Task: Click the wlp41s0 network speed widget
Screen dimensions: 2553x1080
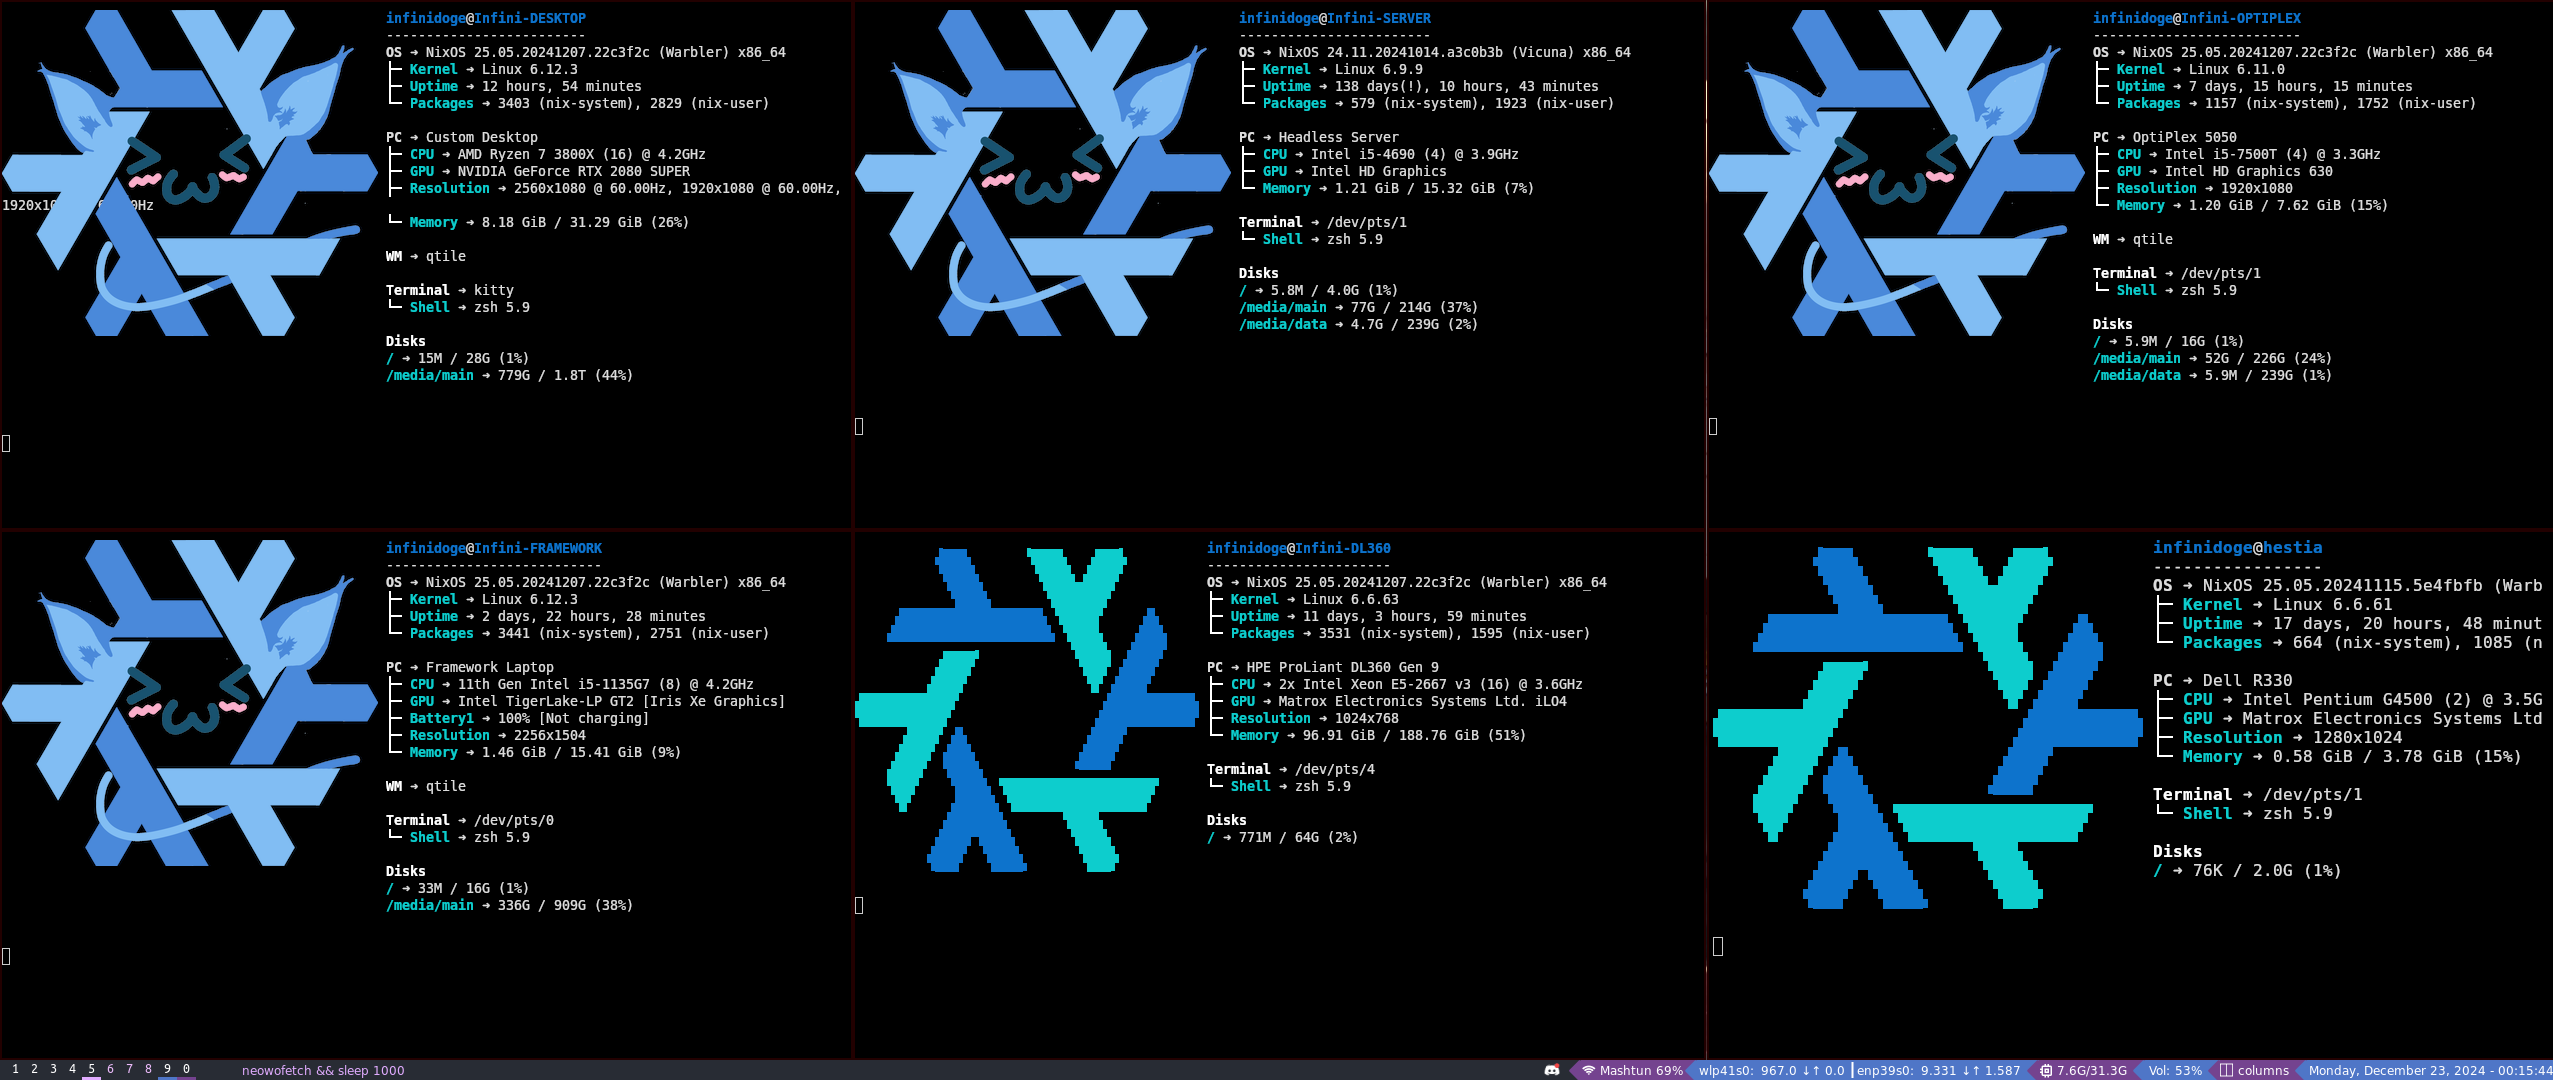Action: pos(1771,1070)
